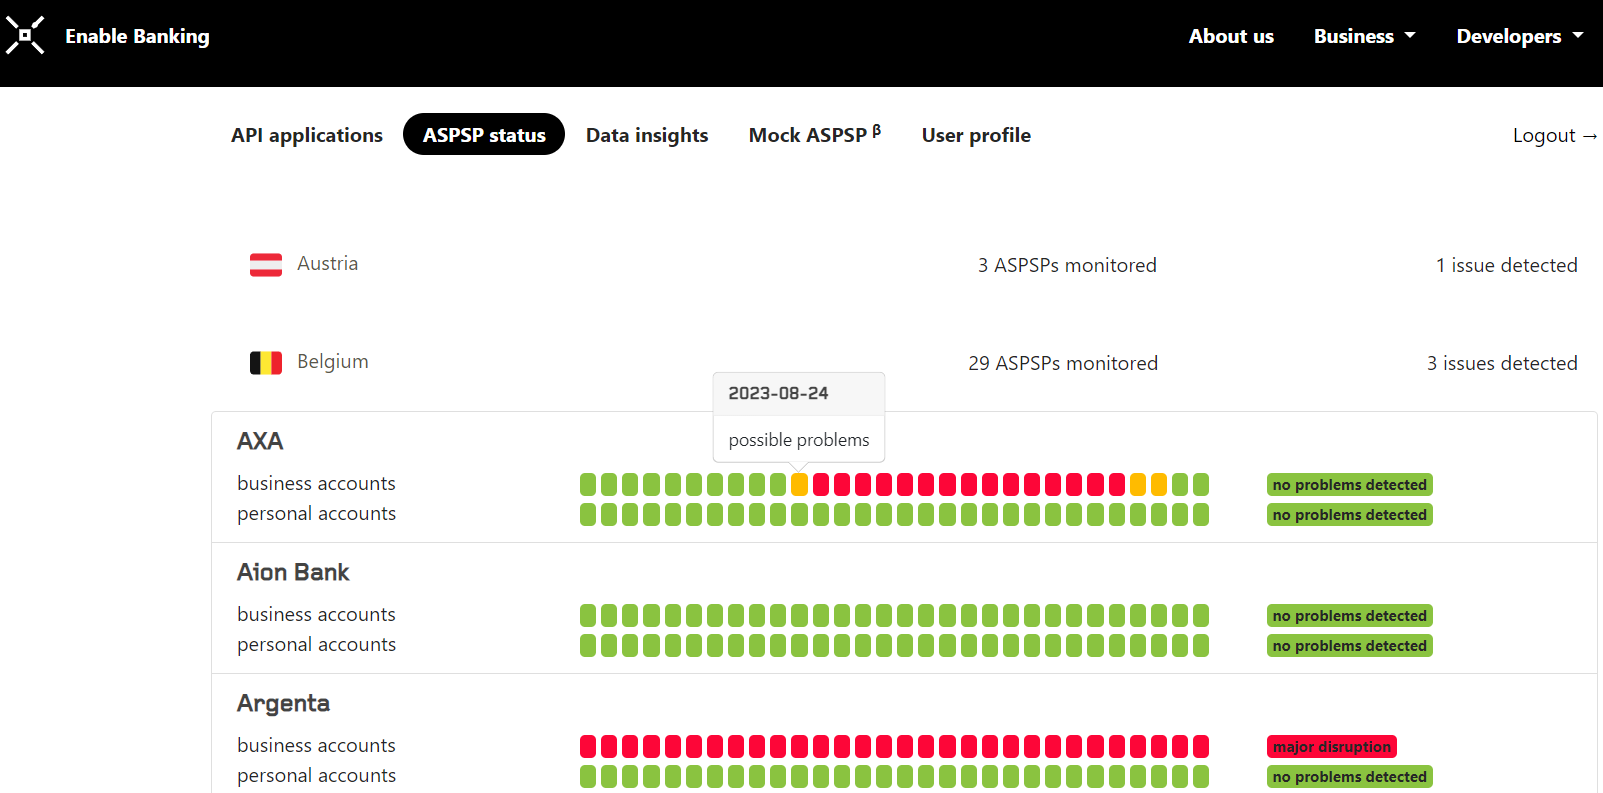Click AXA personal accounts label
The width and height of the screenshot is (1603, 793).
point(316,513)
